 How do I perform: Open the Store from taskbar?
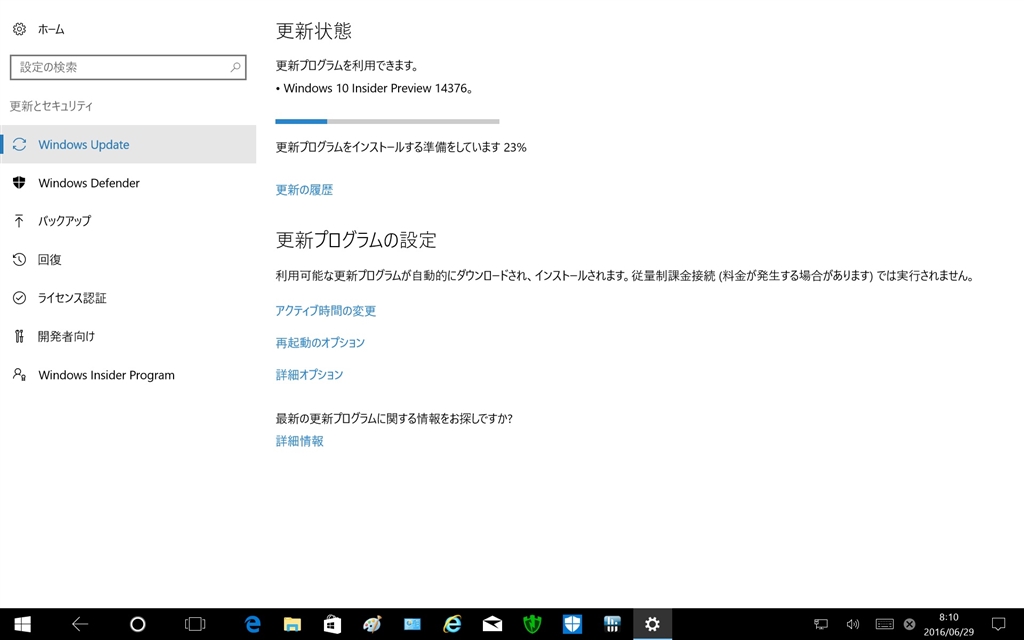point(332,624)
